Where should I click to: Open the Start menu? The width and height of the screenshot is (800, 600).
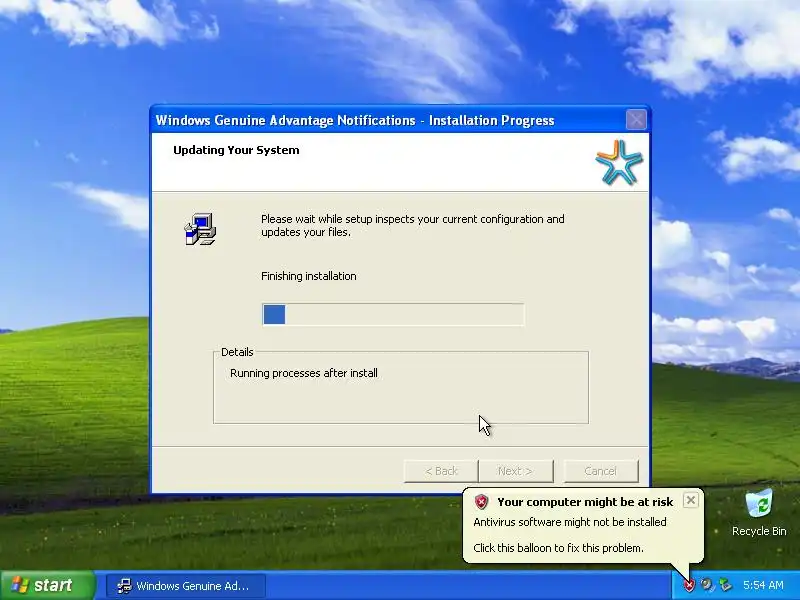coord(48,585)
